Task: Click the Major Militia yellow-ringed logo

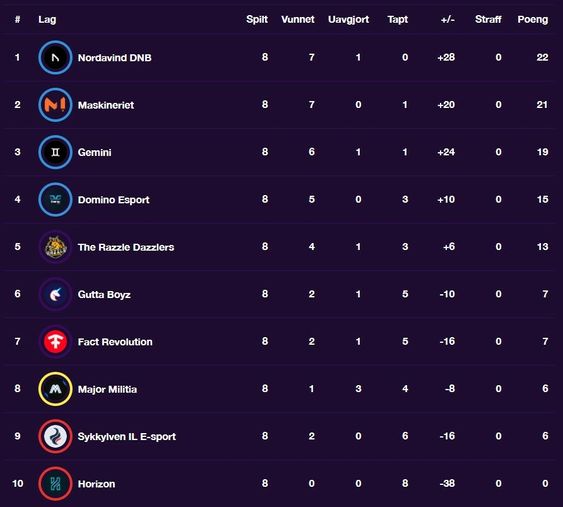Action: tap(55, 389)
